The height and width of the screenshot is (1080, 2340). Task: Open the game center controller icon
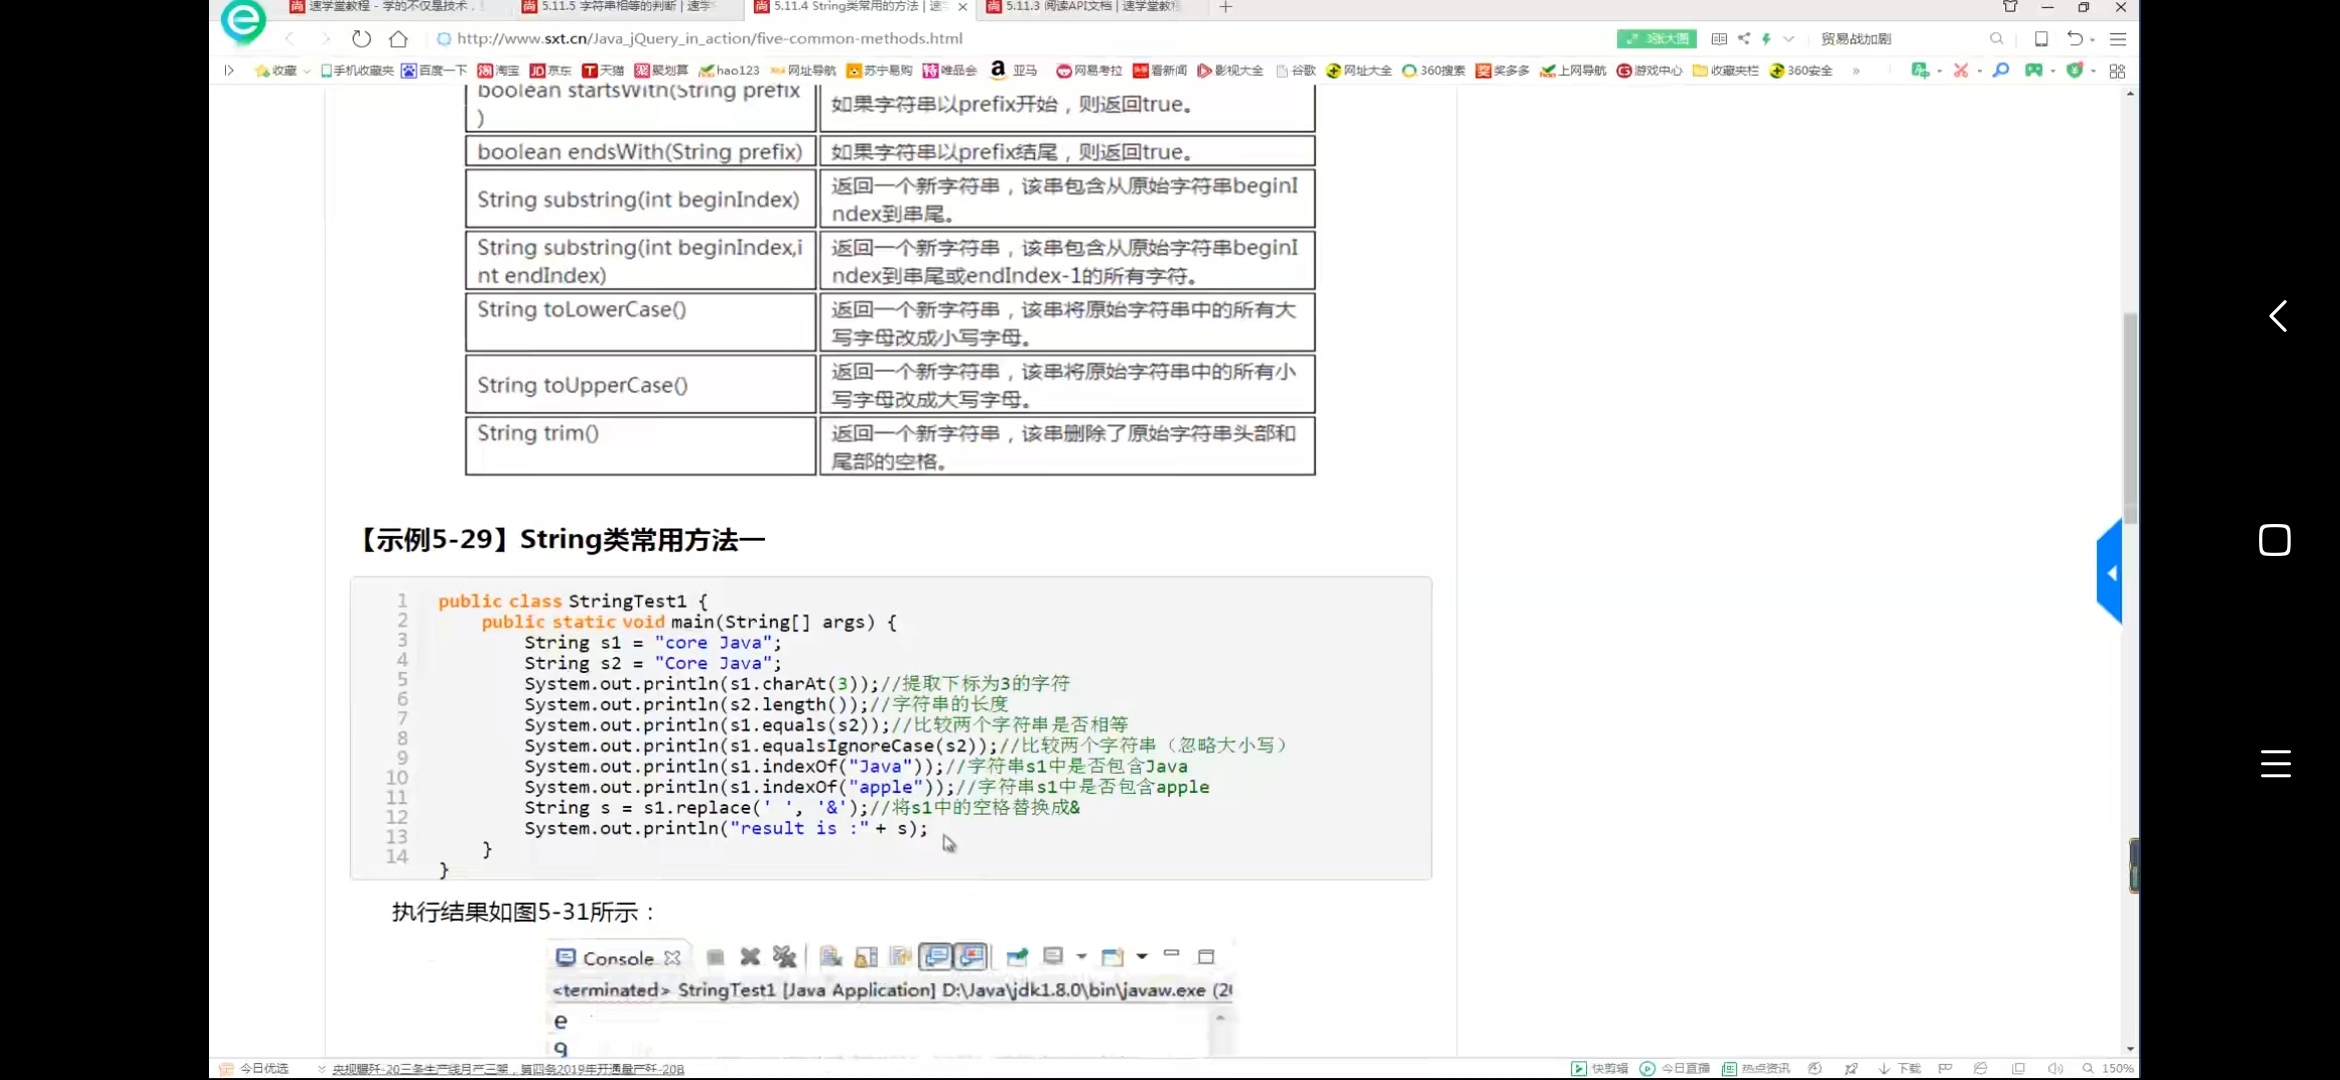(2034, 70)
